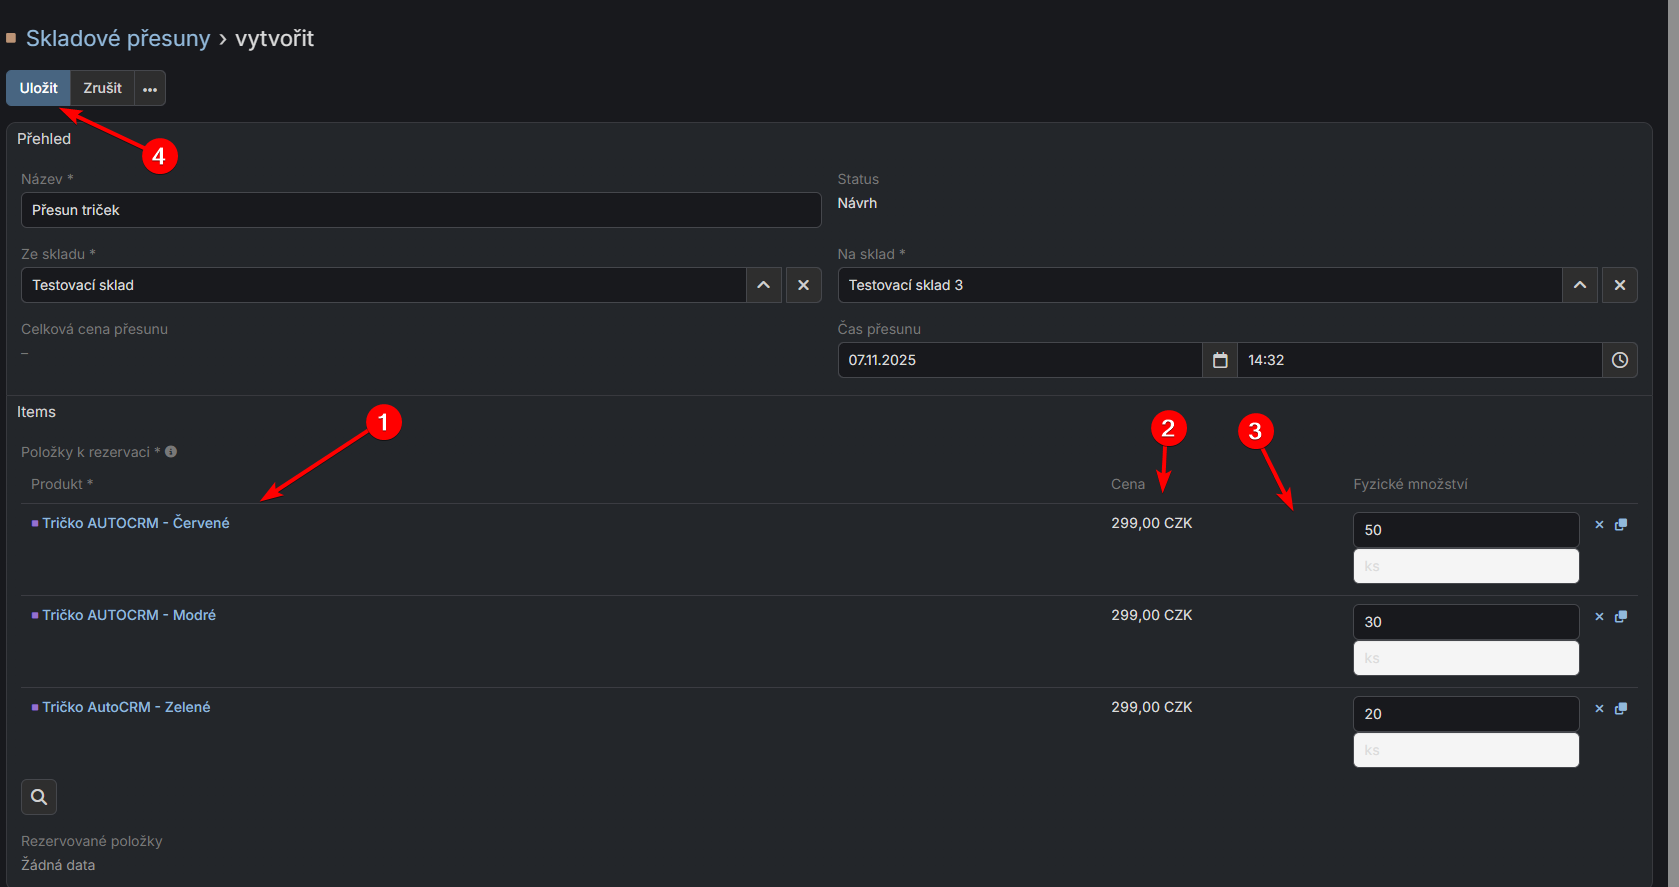
Task: Expand the Na sklad dropdown
Action: pyautogui.click(x=1579, y=285)
